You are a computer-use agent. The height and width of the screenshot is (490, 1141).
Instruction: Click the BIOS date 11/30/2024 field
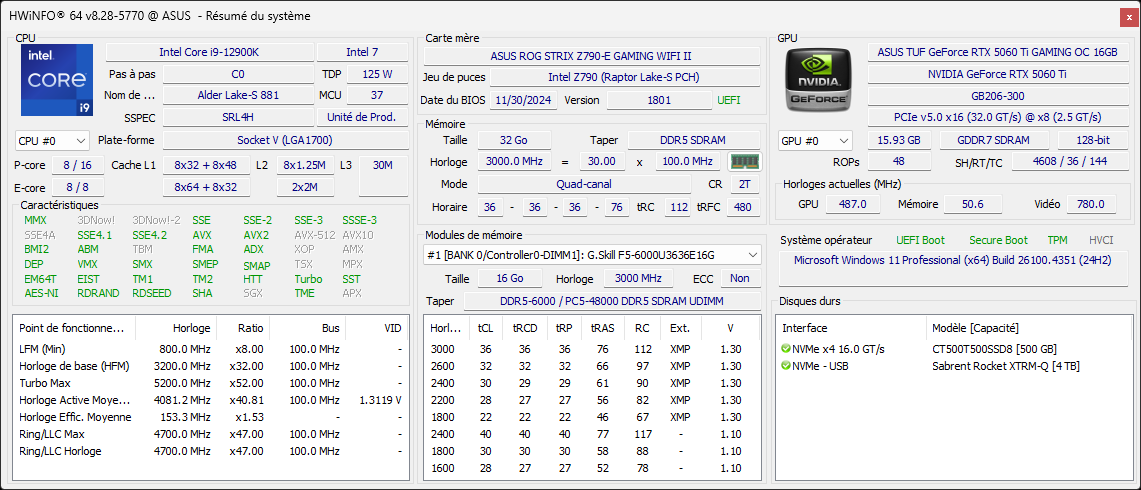[x=524, y=100]
